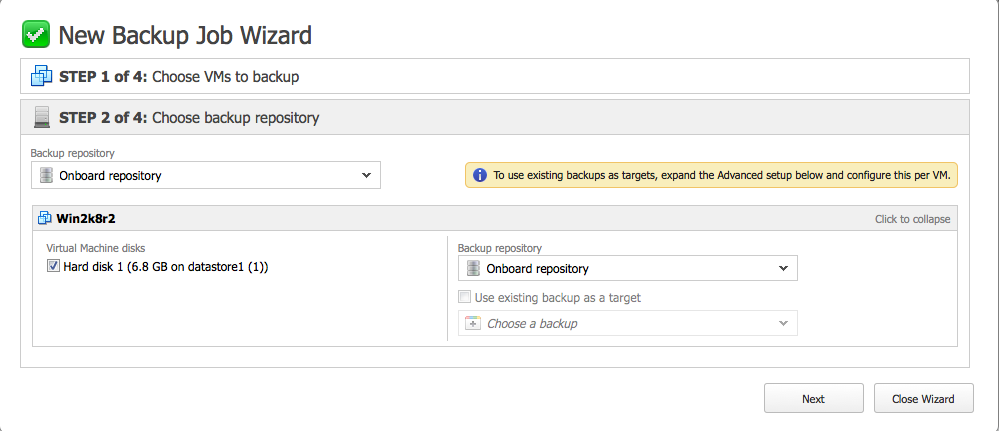Click the green checkmark wizard icon

click(x=36, y=34)
